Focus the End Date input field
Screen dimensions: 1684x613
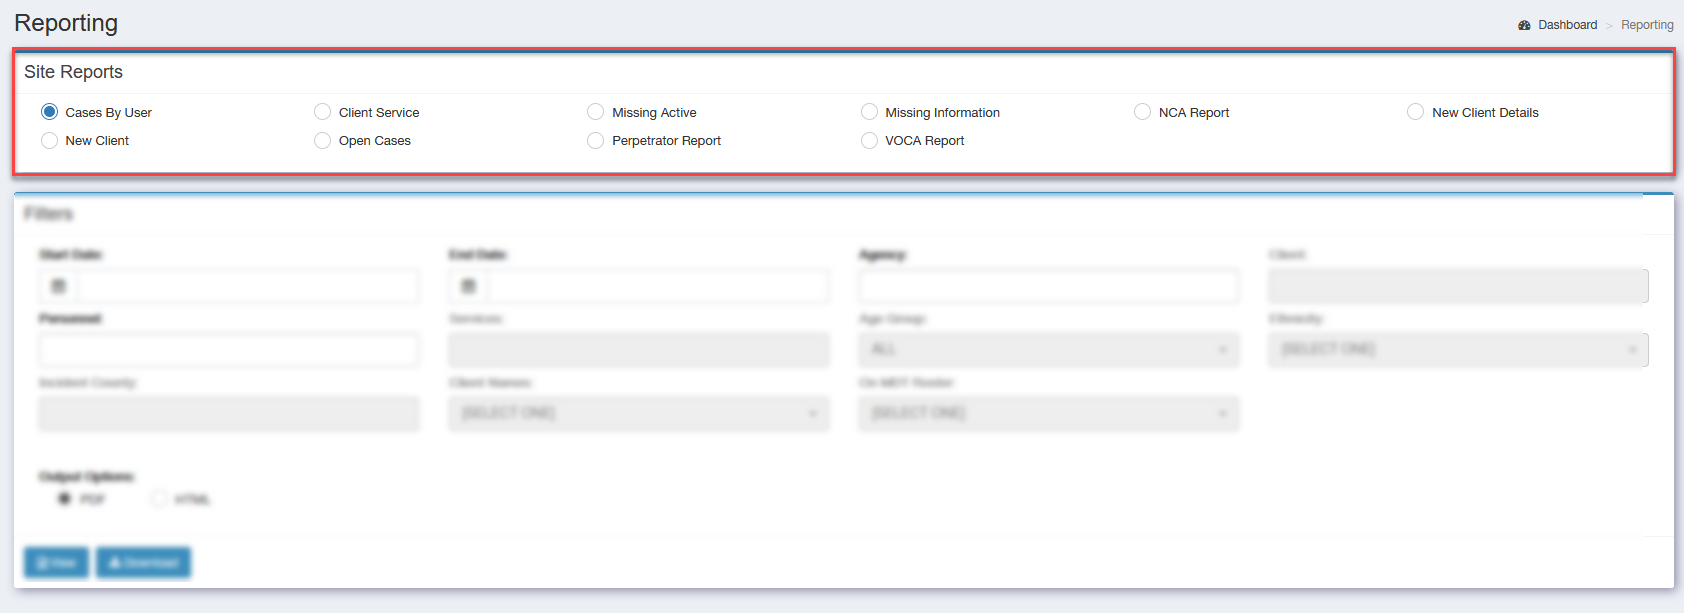point(657,286)
